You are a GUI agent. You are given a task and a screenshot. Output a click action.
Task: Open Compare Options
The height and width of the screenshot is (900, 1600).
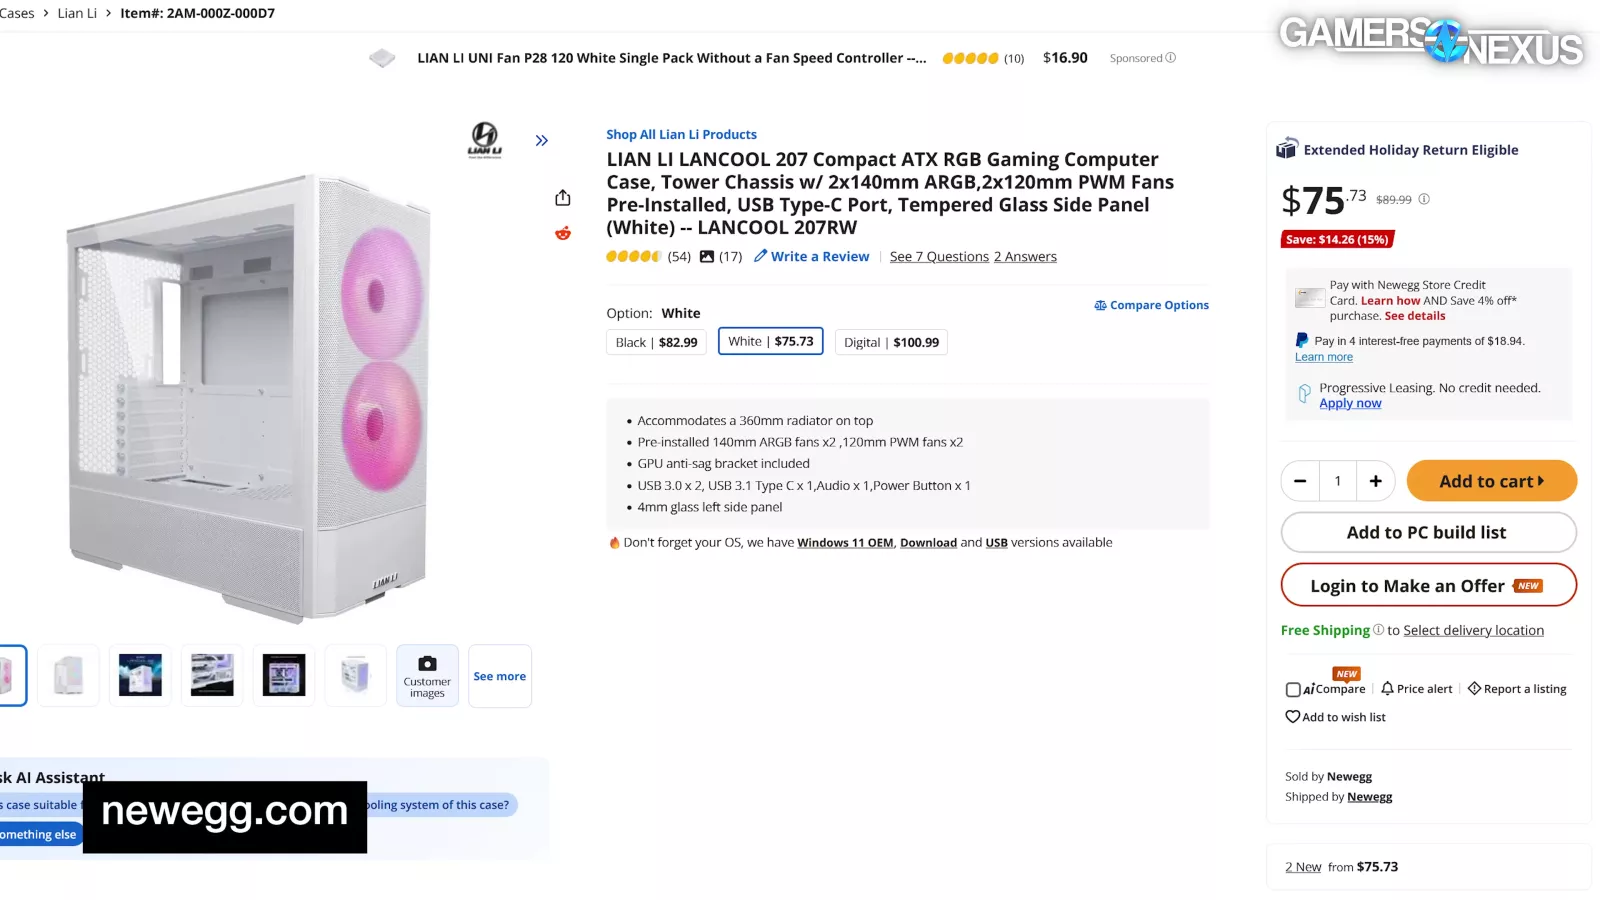[1151, 305]
